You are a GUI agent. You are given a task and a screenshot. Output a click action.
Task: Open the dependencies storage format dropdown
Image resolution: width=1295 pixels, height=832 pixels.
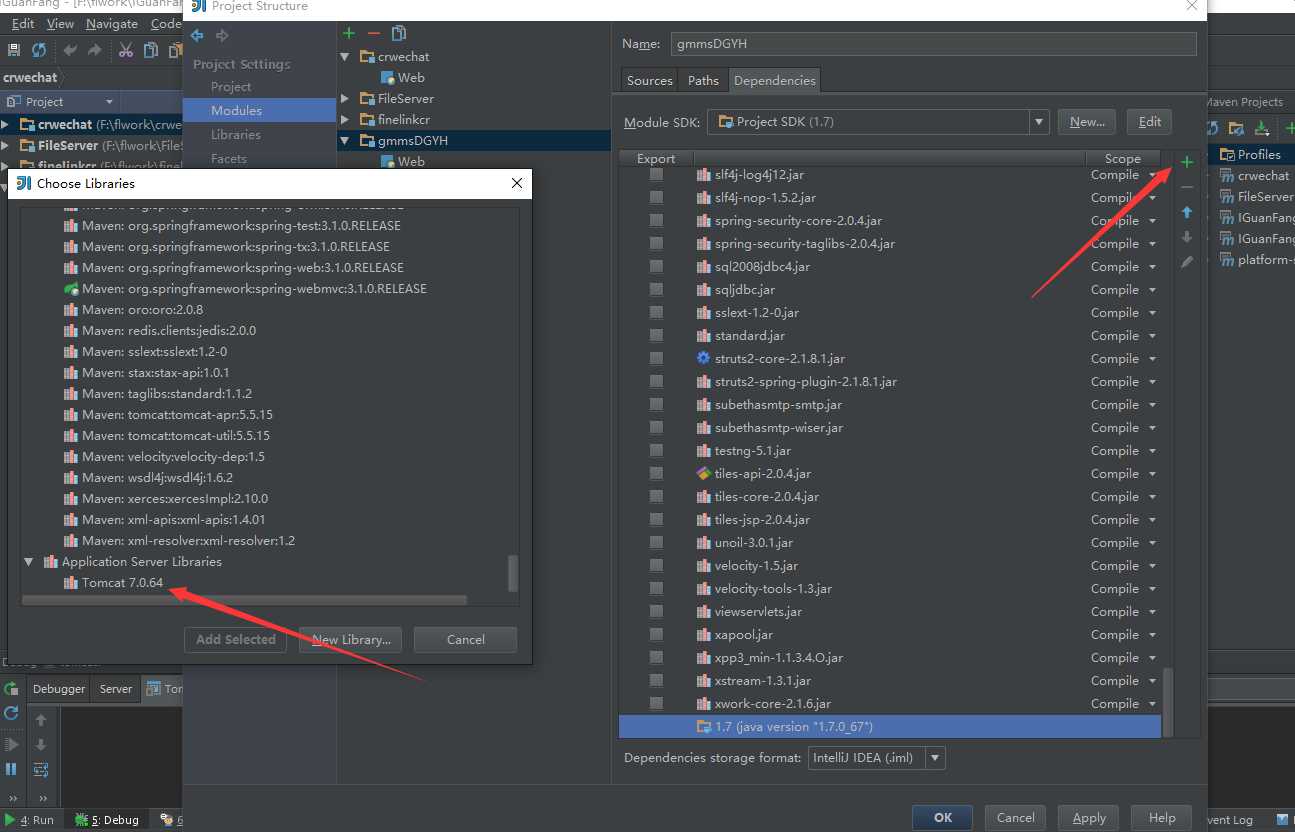tap(936, 758)
